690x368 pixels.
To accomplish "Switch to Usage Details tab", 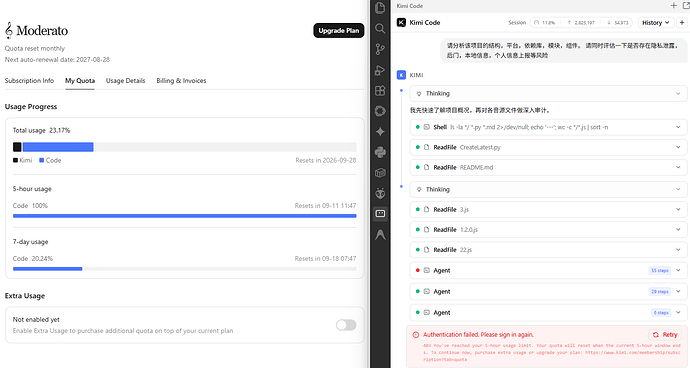I will tap(125, 81).
